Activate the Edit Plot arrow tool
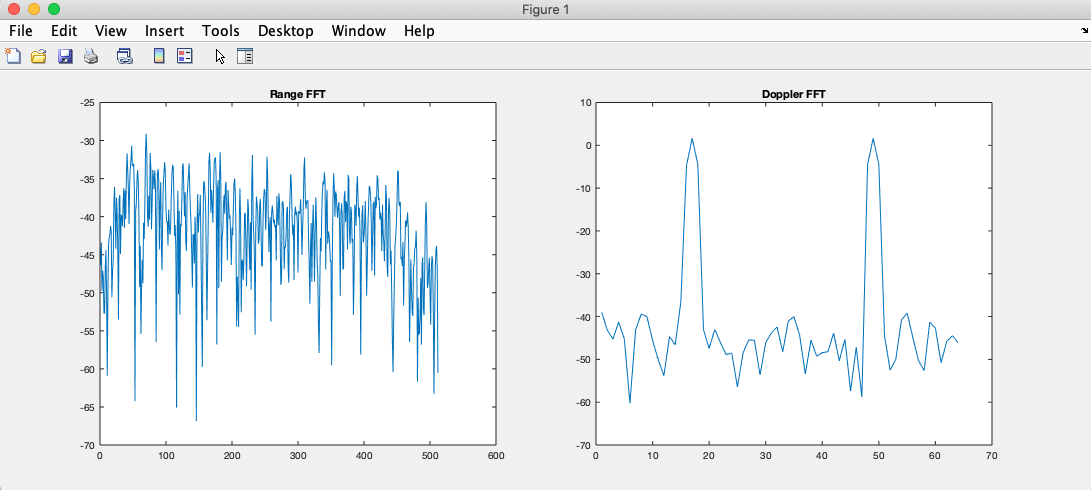Image resolution: width=1091 pixels, height=490 pixels. pyautogui.click(x=220, y=56)
